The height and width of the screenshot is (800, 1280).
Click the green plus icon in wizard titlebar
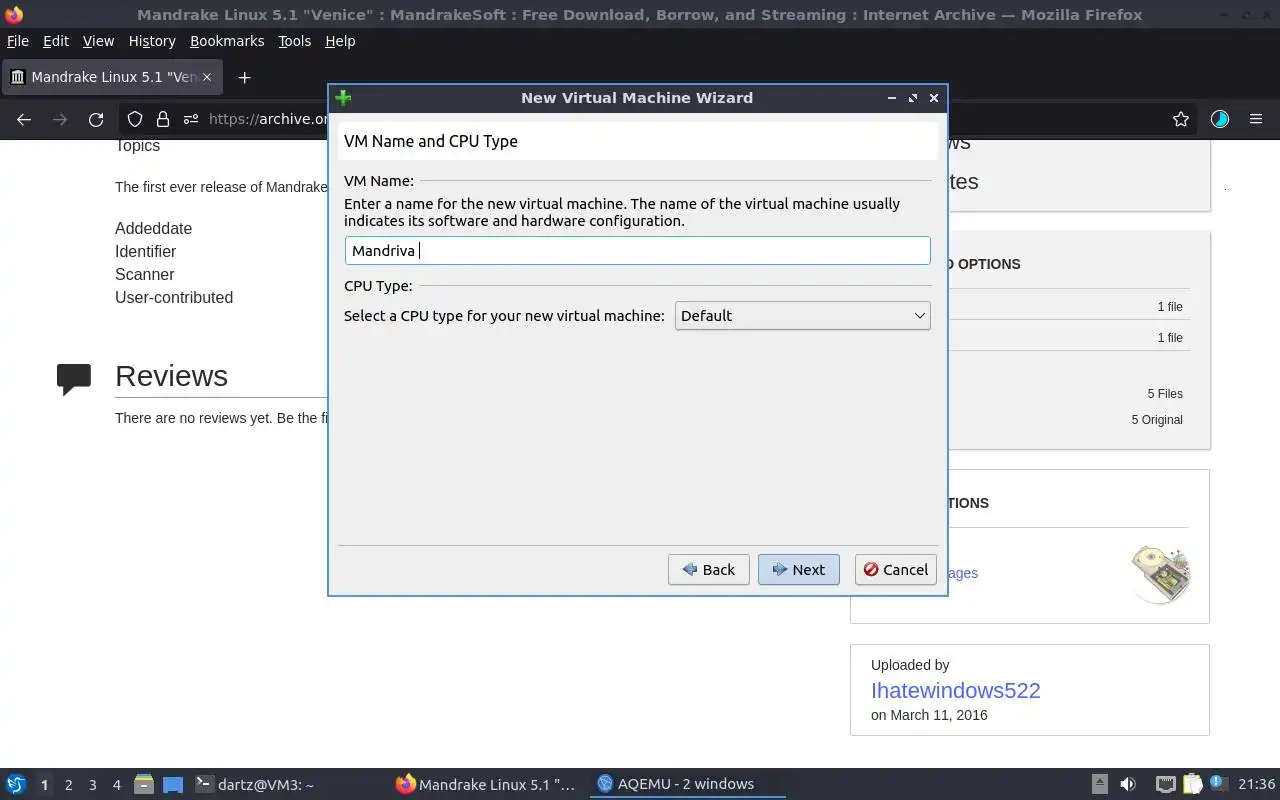[x=343, y=98]
